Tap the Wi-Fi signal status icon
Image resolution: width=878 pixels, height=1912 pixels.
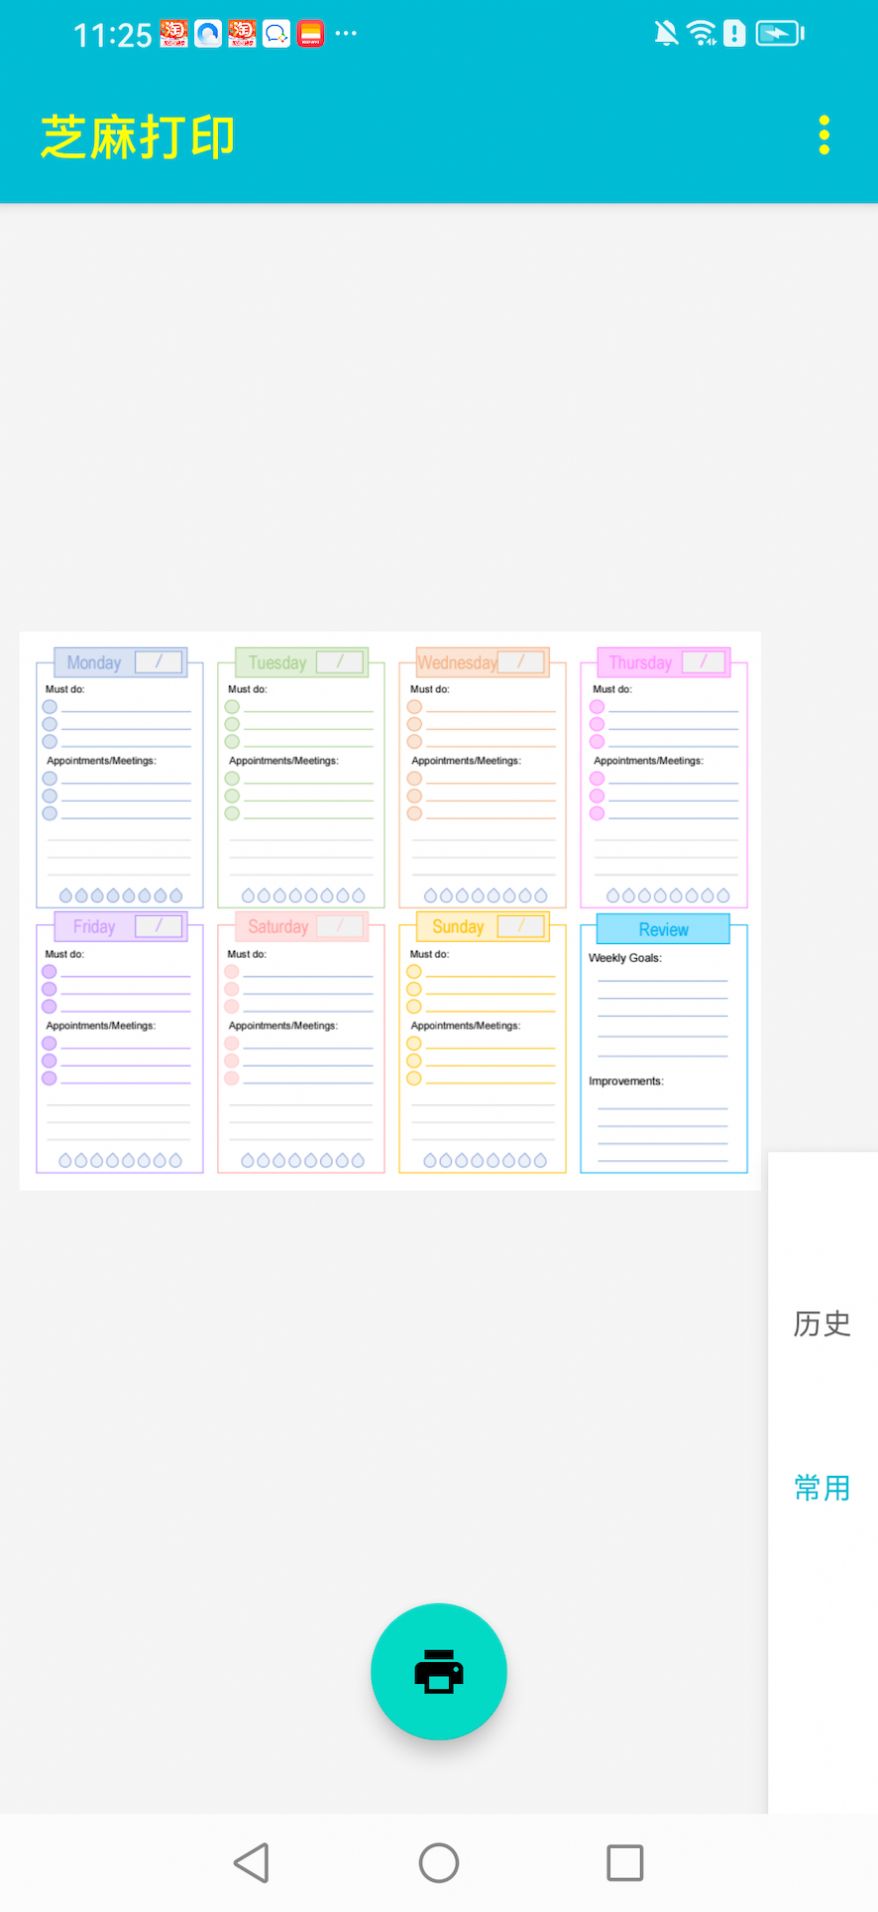pyautogui.click(x=702, y=34)
